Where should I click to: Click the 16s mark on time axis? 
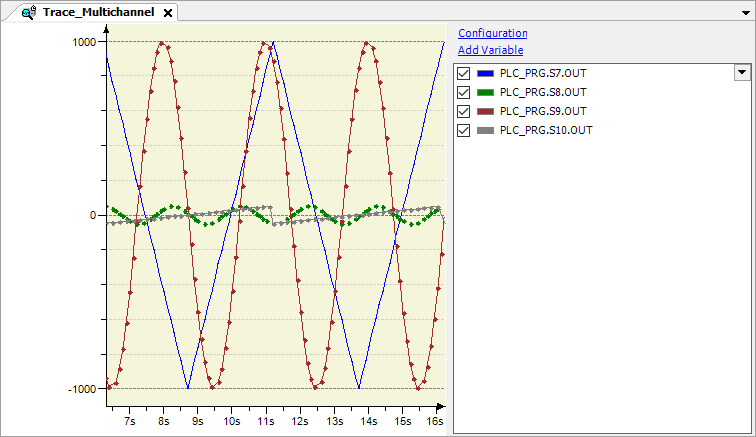pyautogui.click(x=435, y=423)
